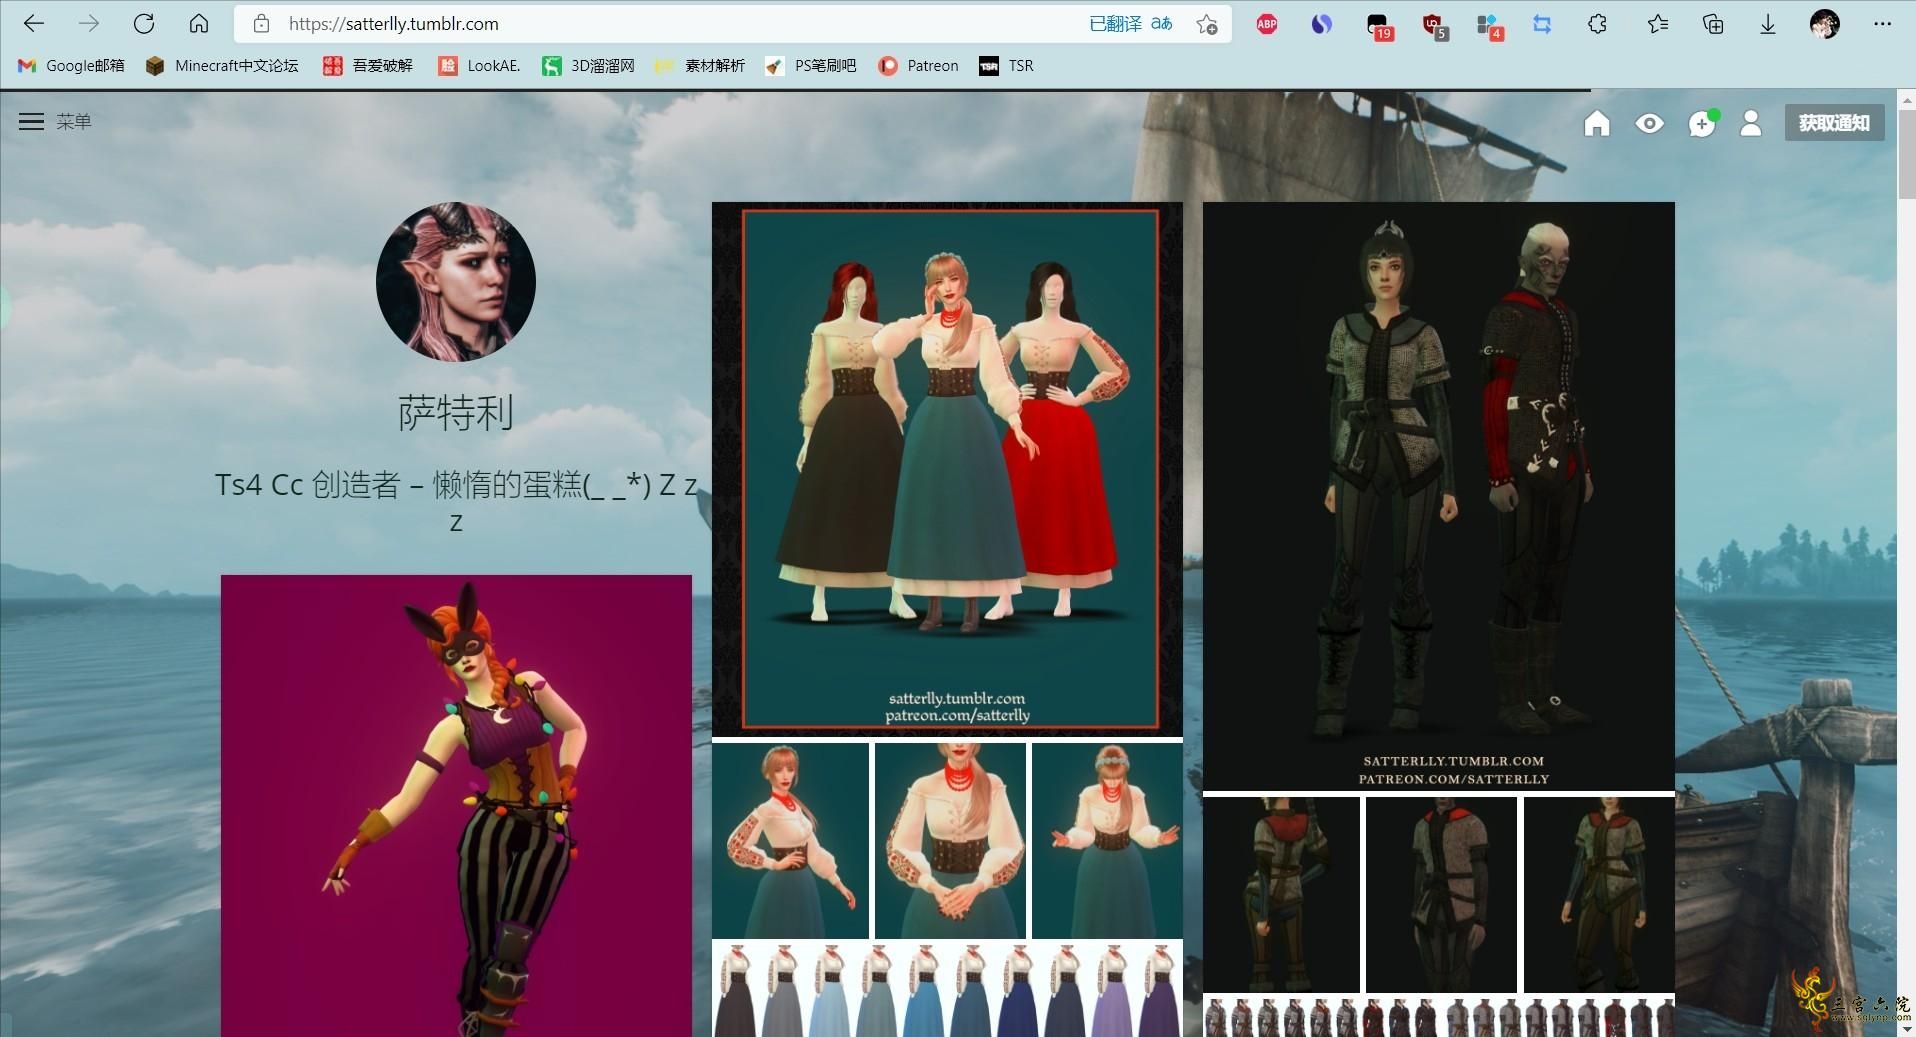The height and width of the screenshot is (1037, 1916).
Task: Click the site lock icon in address bar
Action: tap(261, 23)
